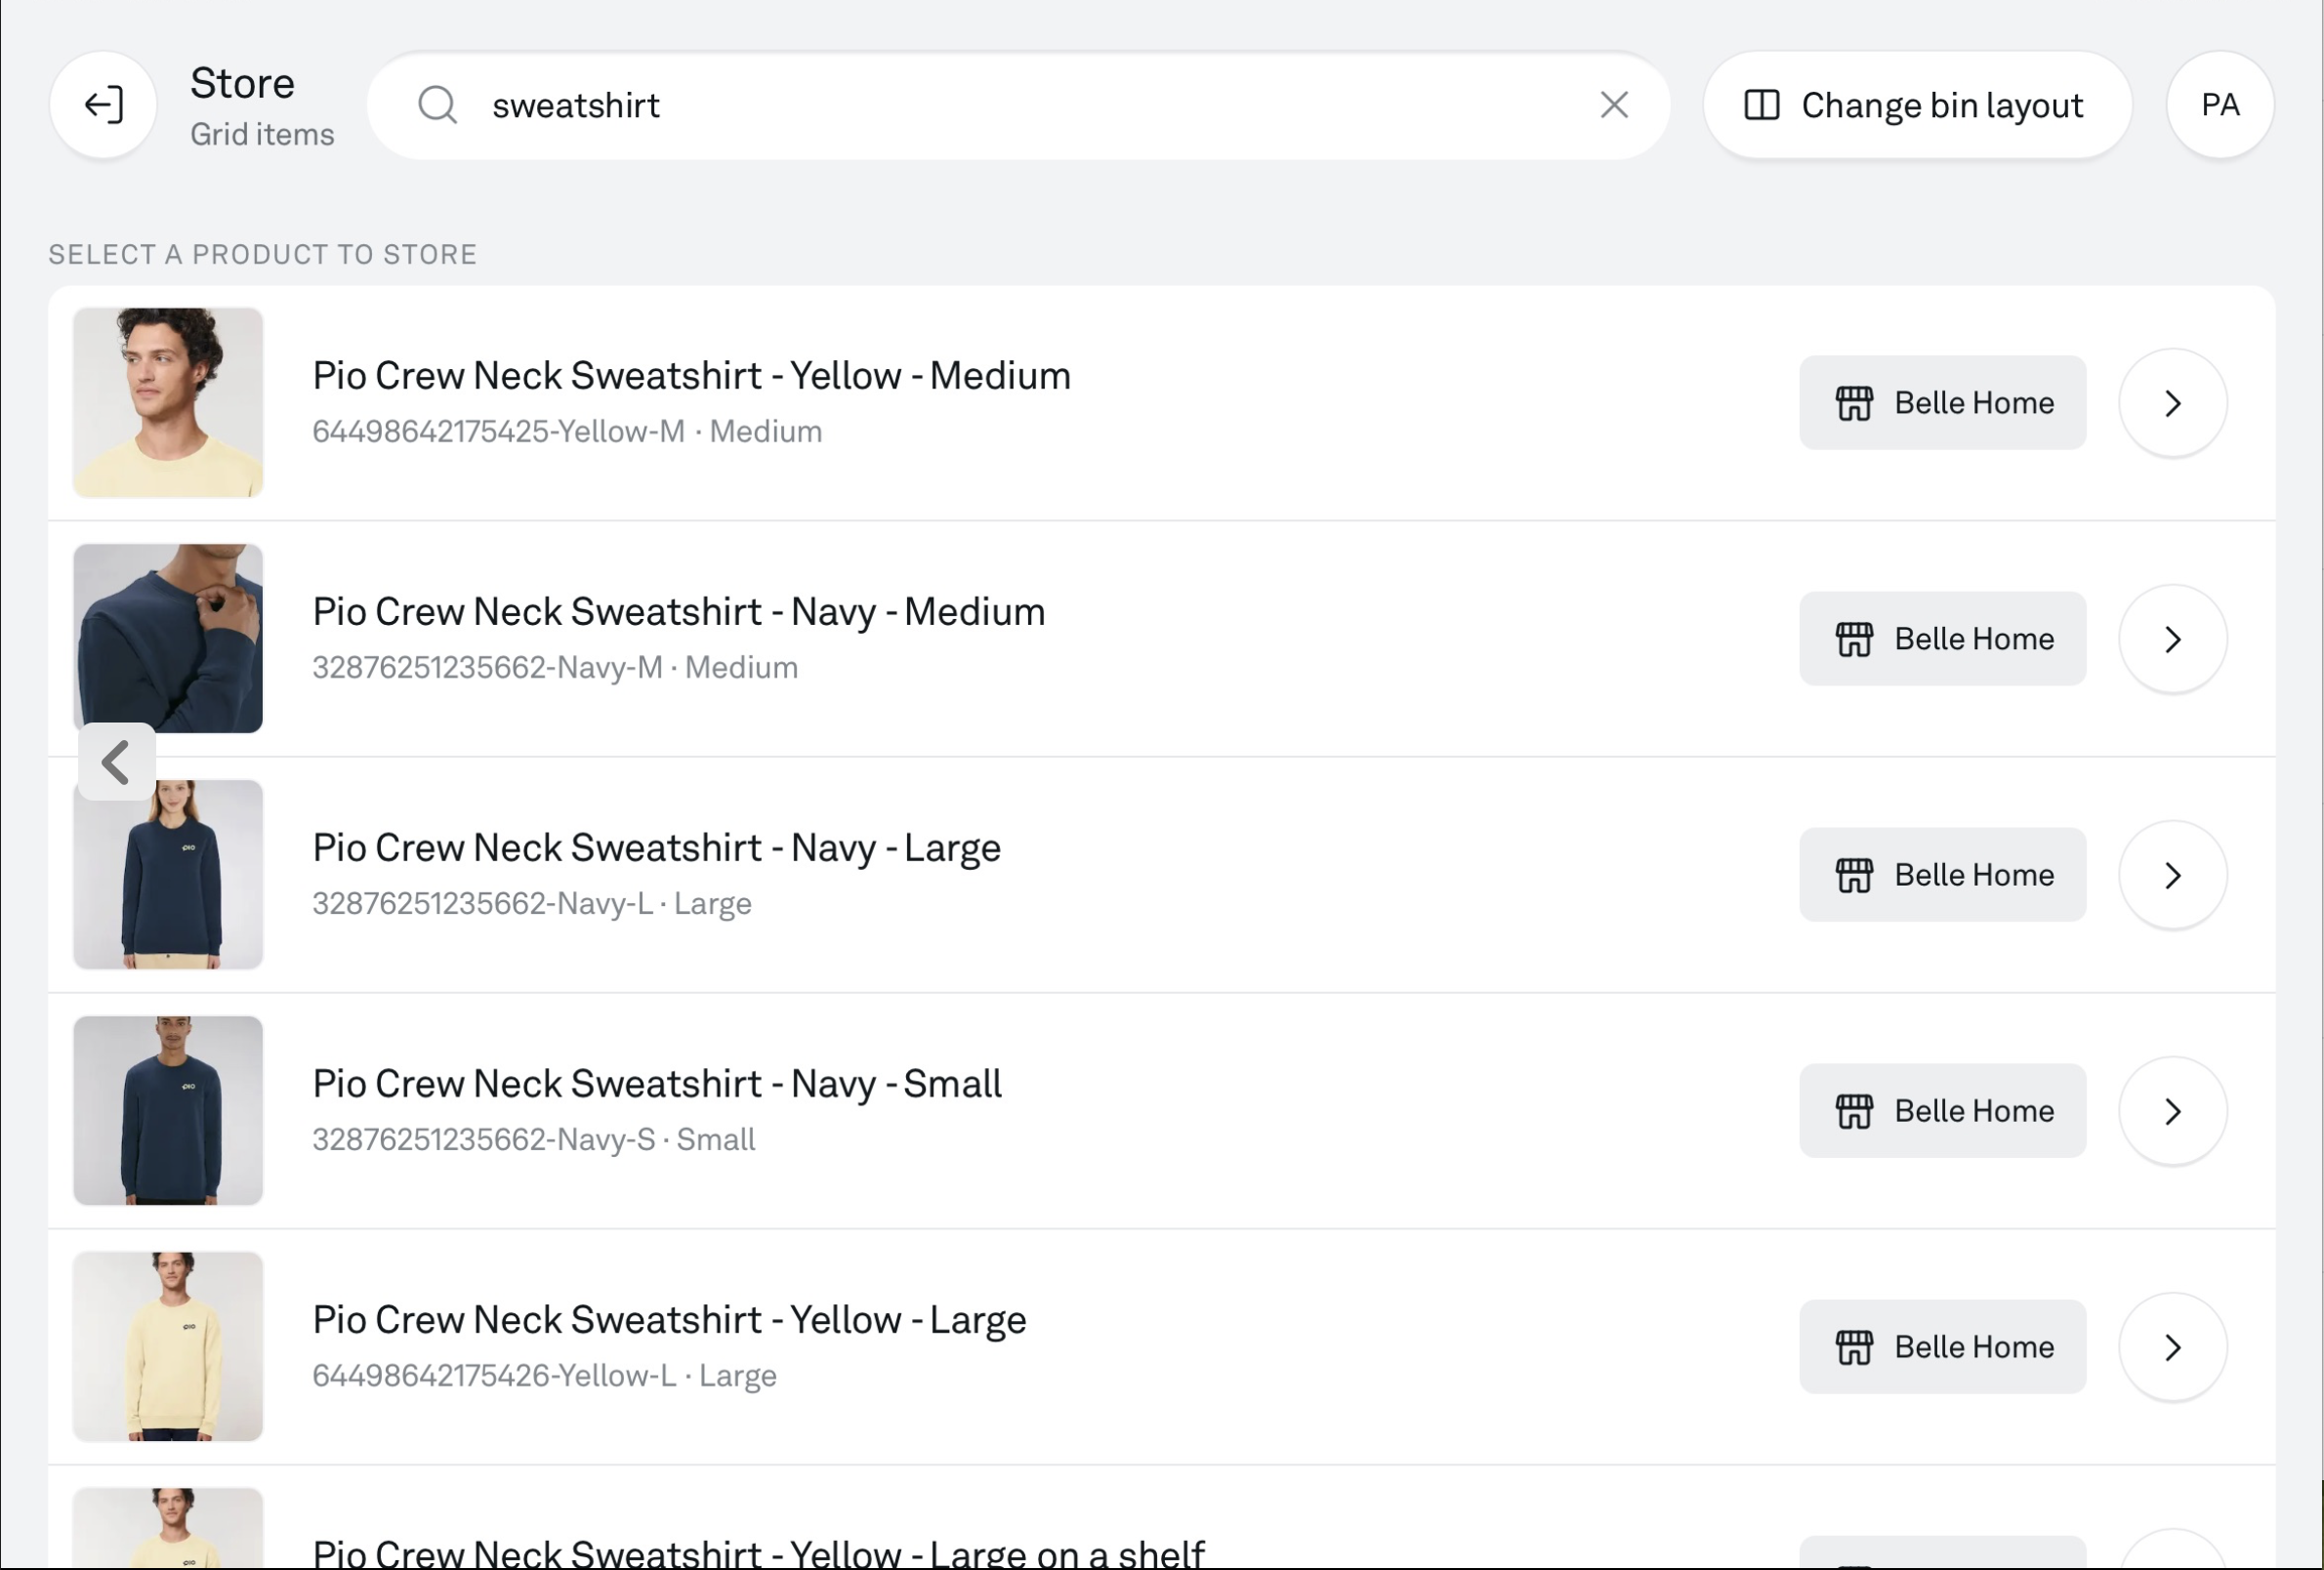Open Navy Large sweatshirt with chevron arrow
The image size is (2324, 1570).
click(x=2172, y=875)
